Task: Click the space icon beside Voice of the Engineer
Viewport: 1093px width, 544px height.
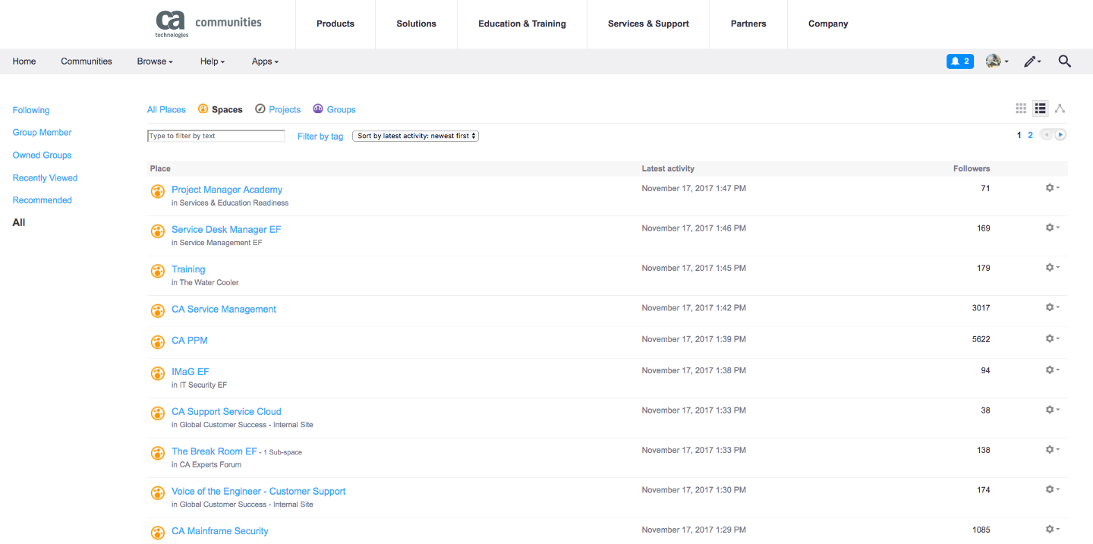Action: 158,492
